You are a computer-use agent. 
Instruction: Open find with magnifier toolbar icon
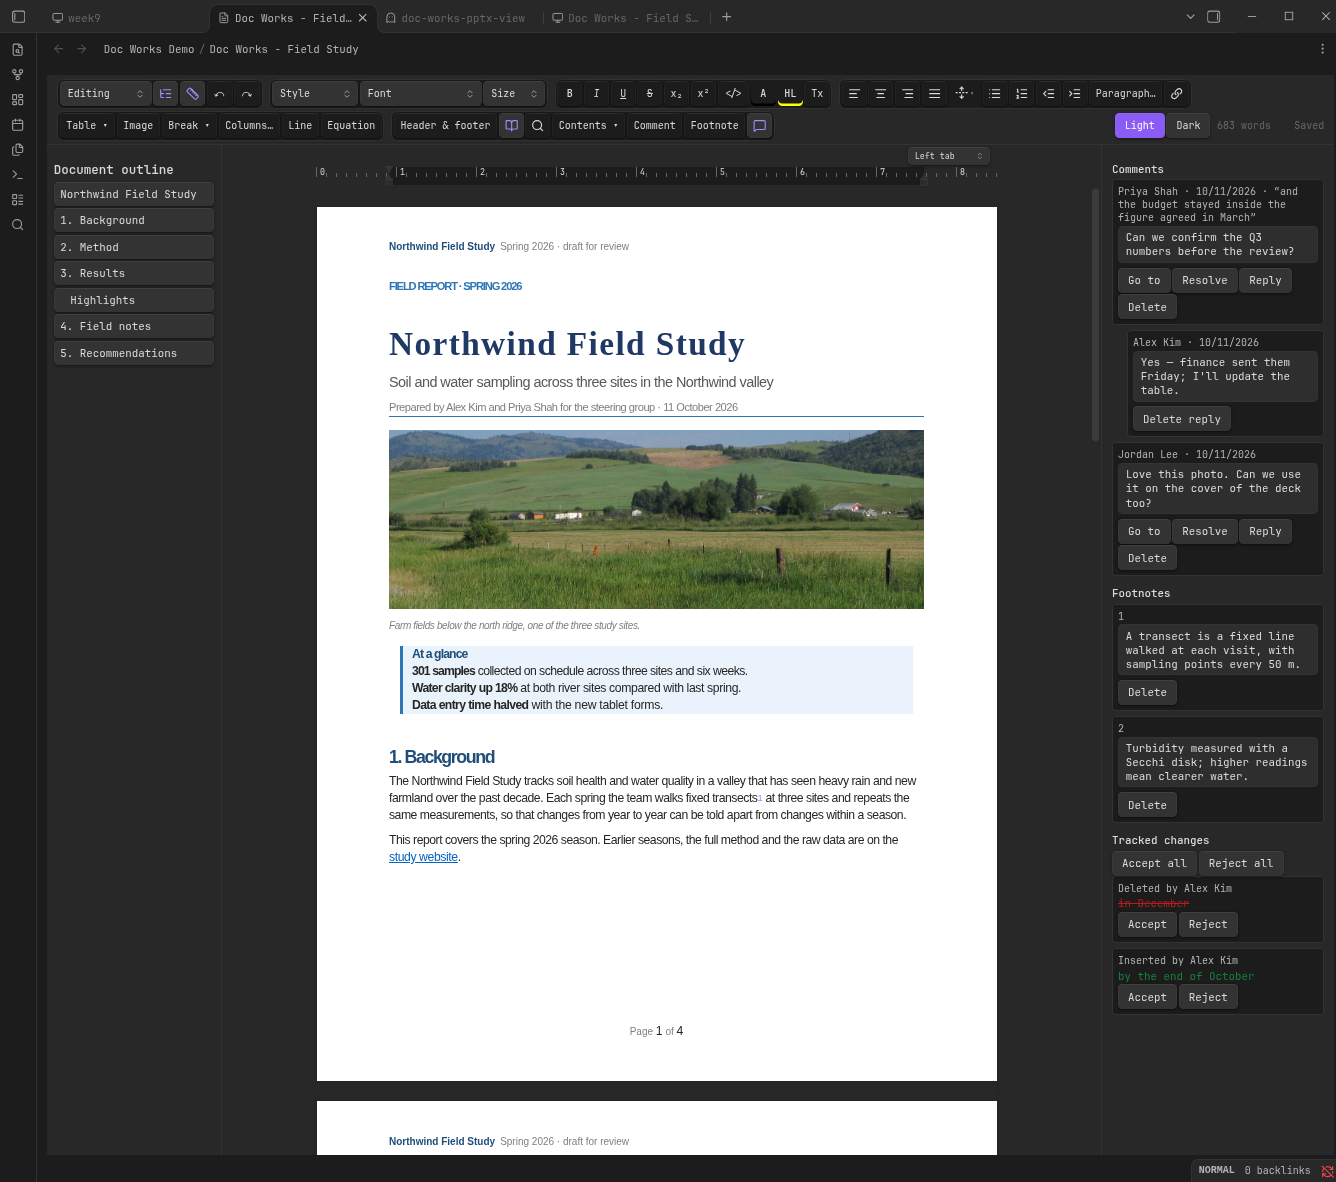[x=538, y=126]
